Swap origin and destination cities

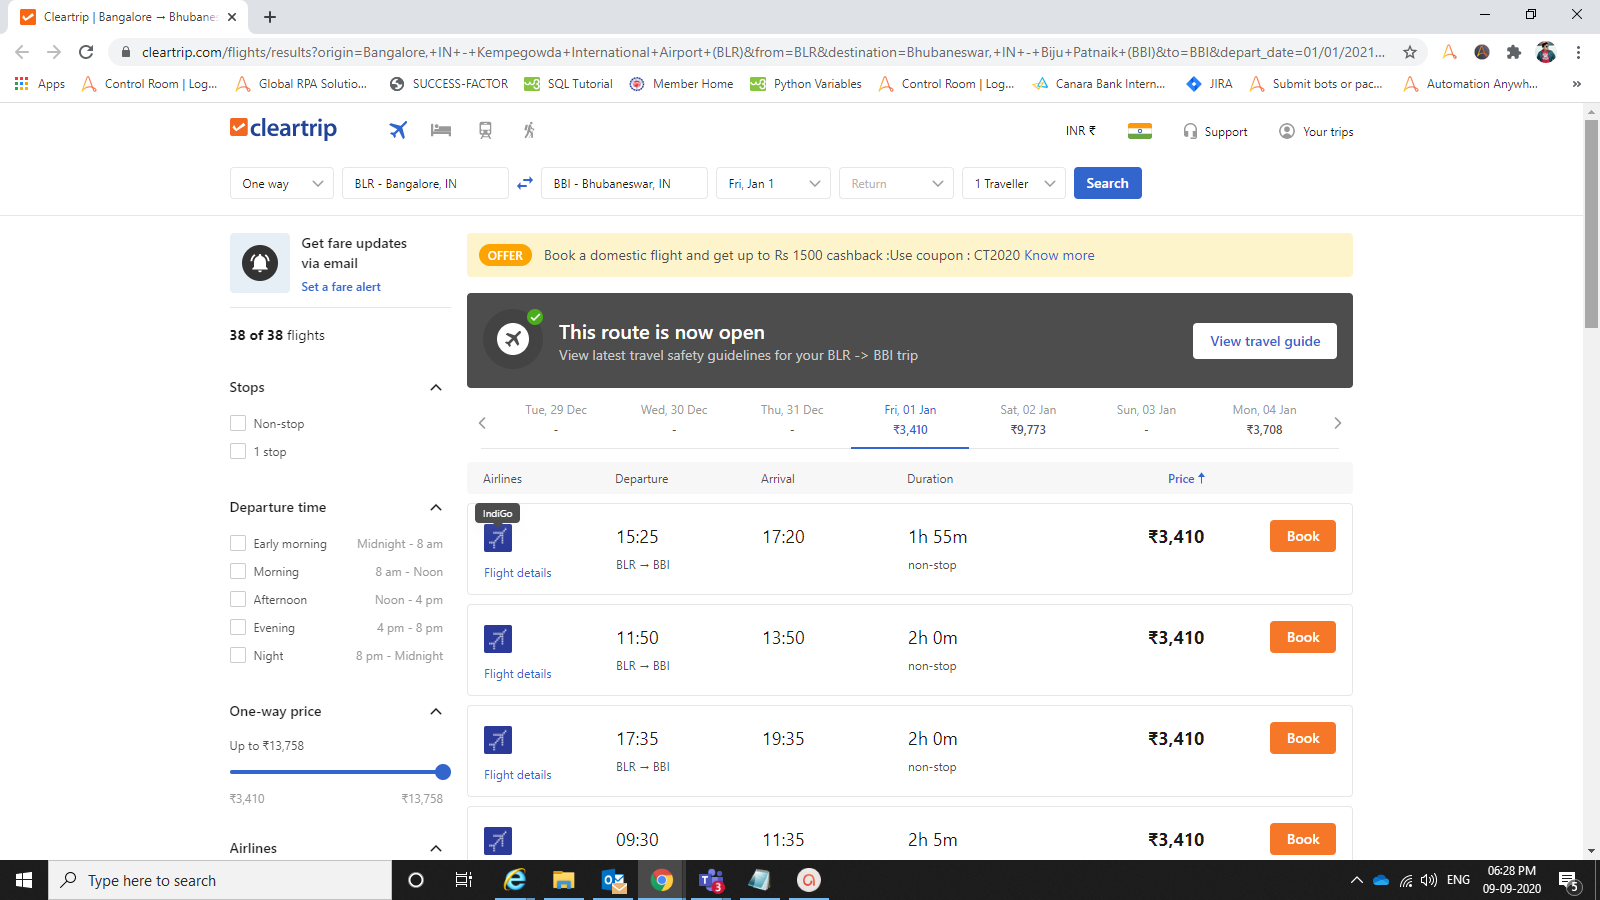pyautogui.click(x=525, y=184)
